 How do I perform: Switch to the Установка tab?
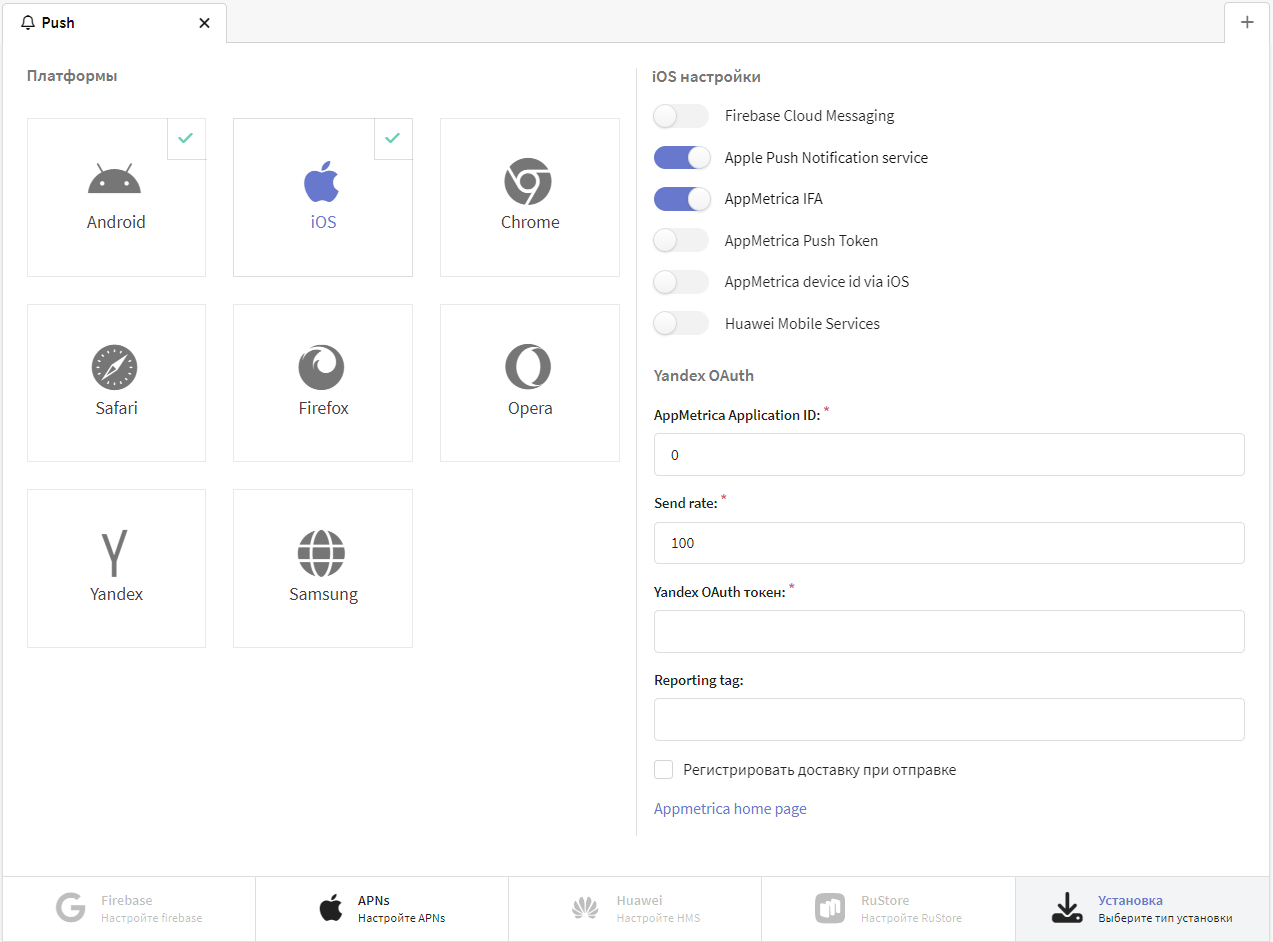coord(1142,909)
